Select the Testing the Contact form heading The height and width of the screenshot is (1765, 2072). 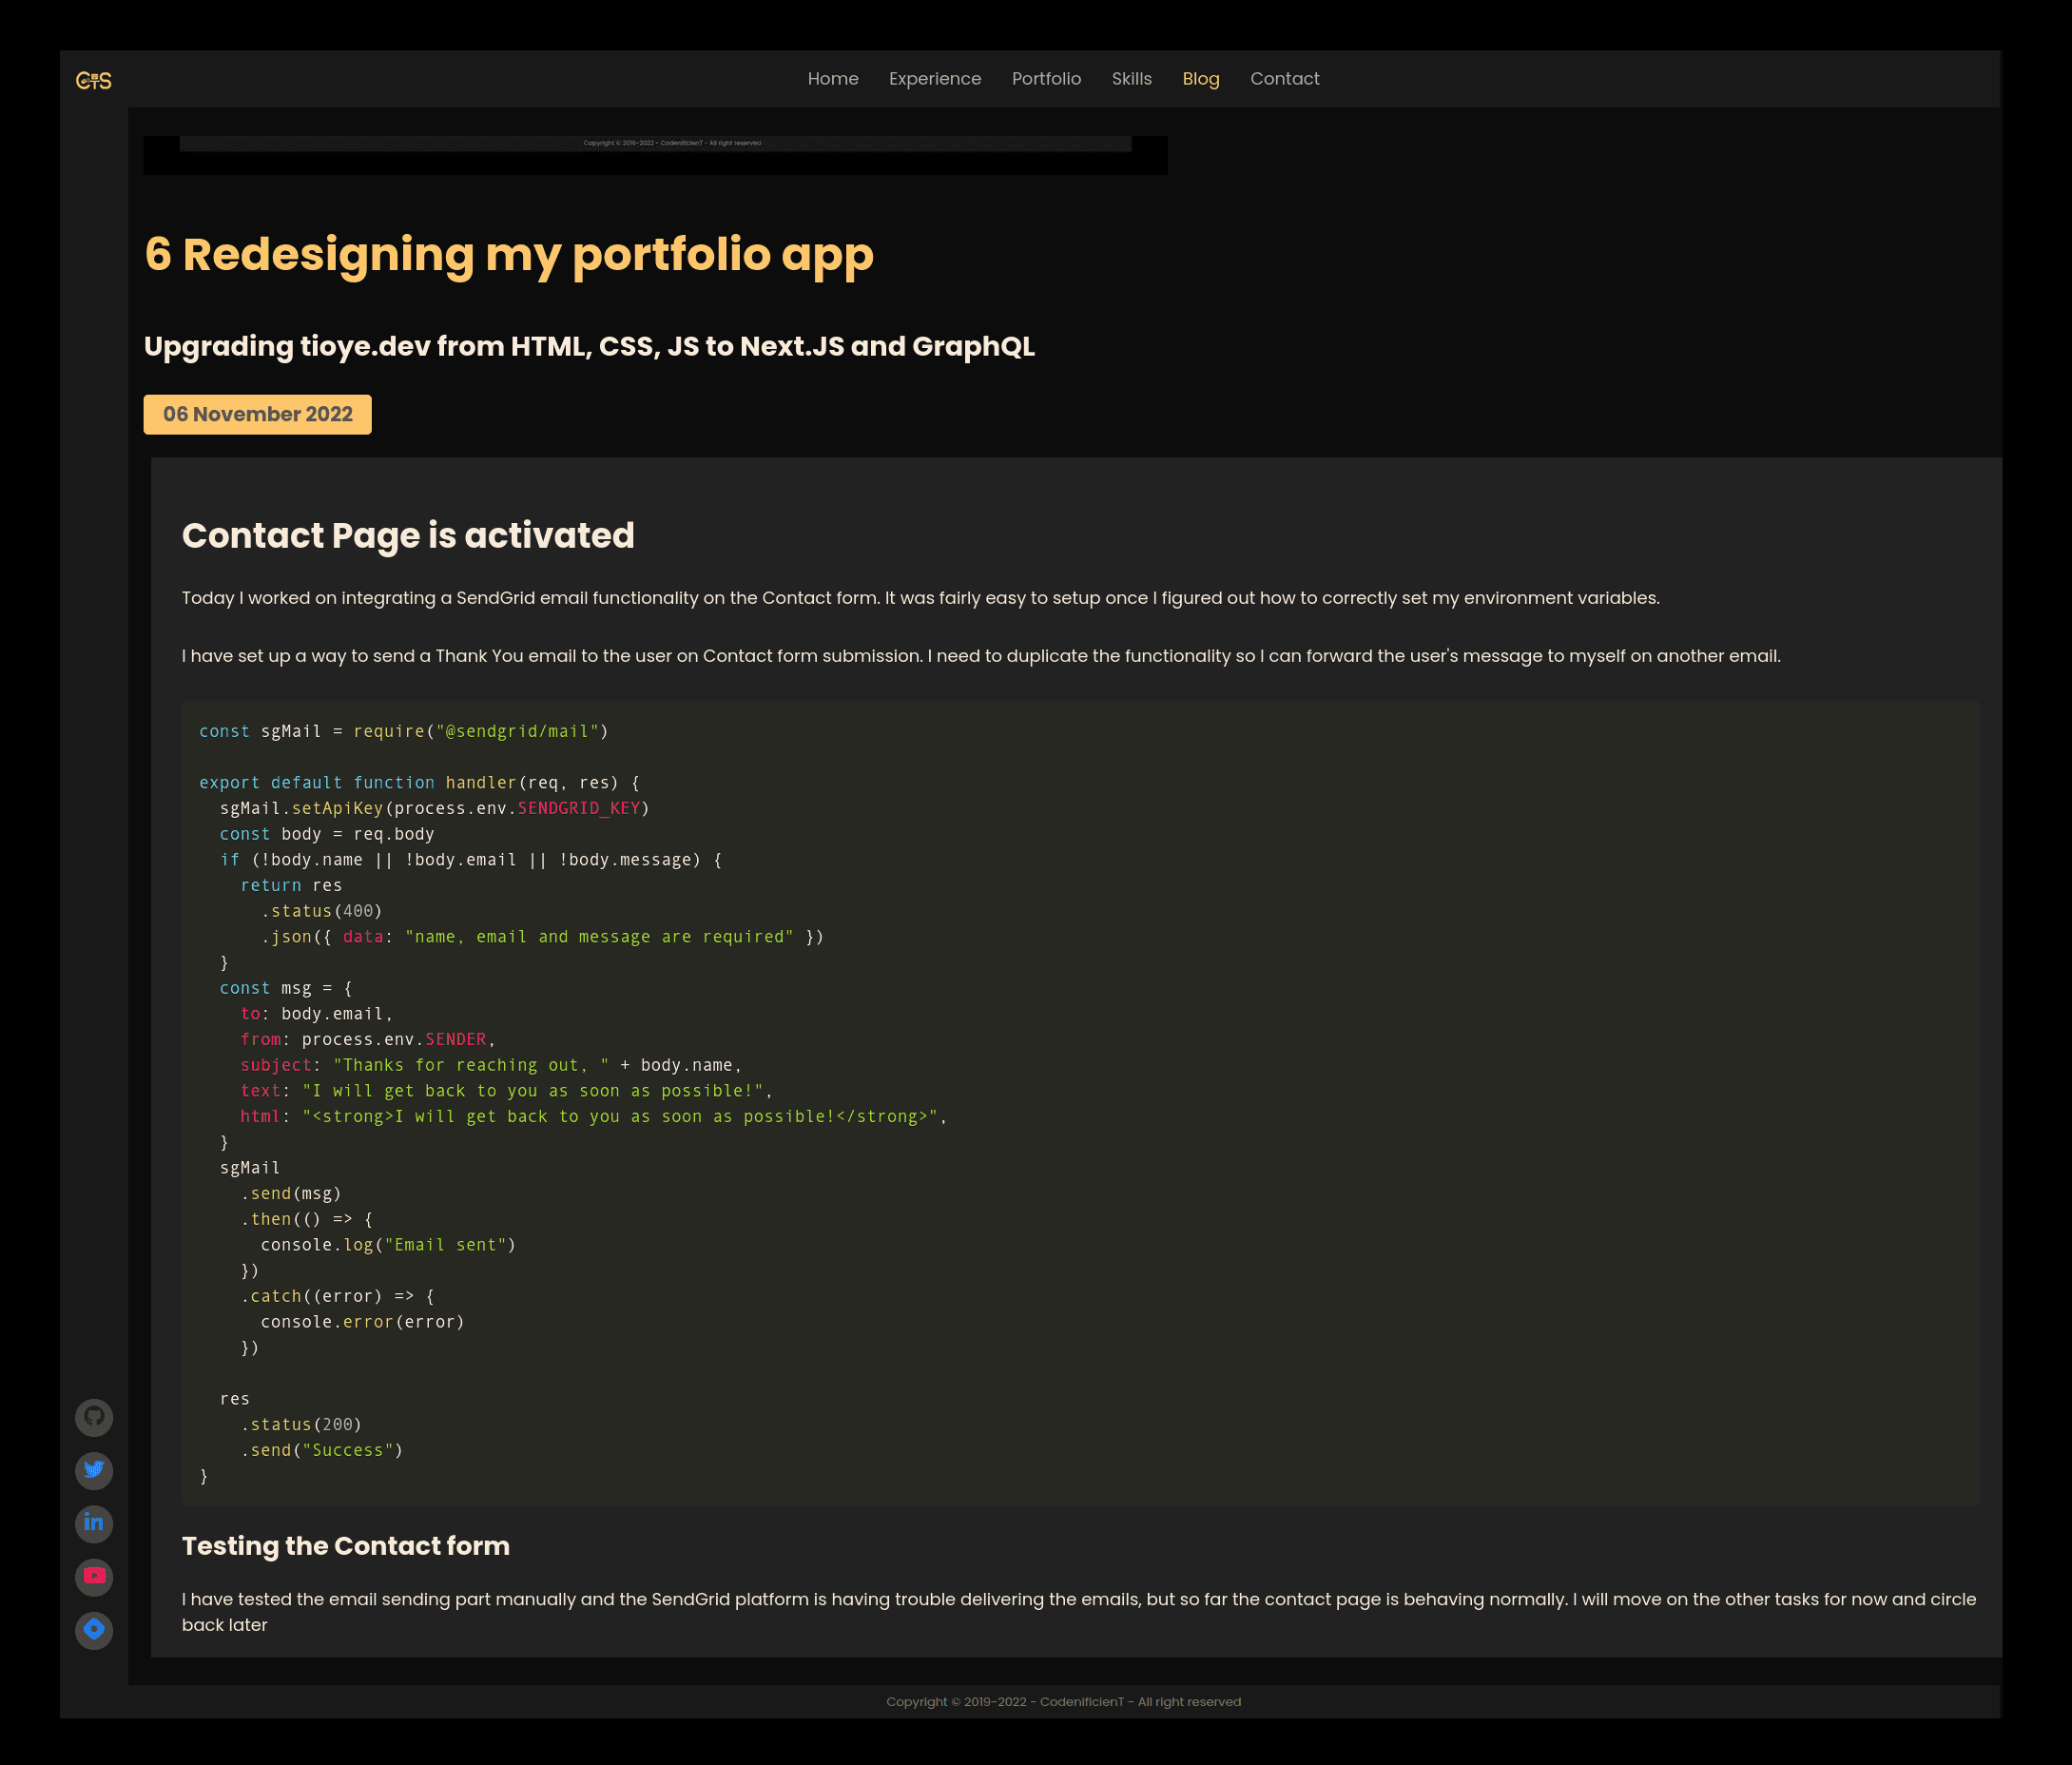point(345,1545)
